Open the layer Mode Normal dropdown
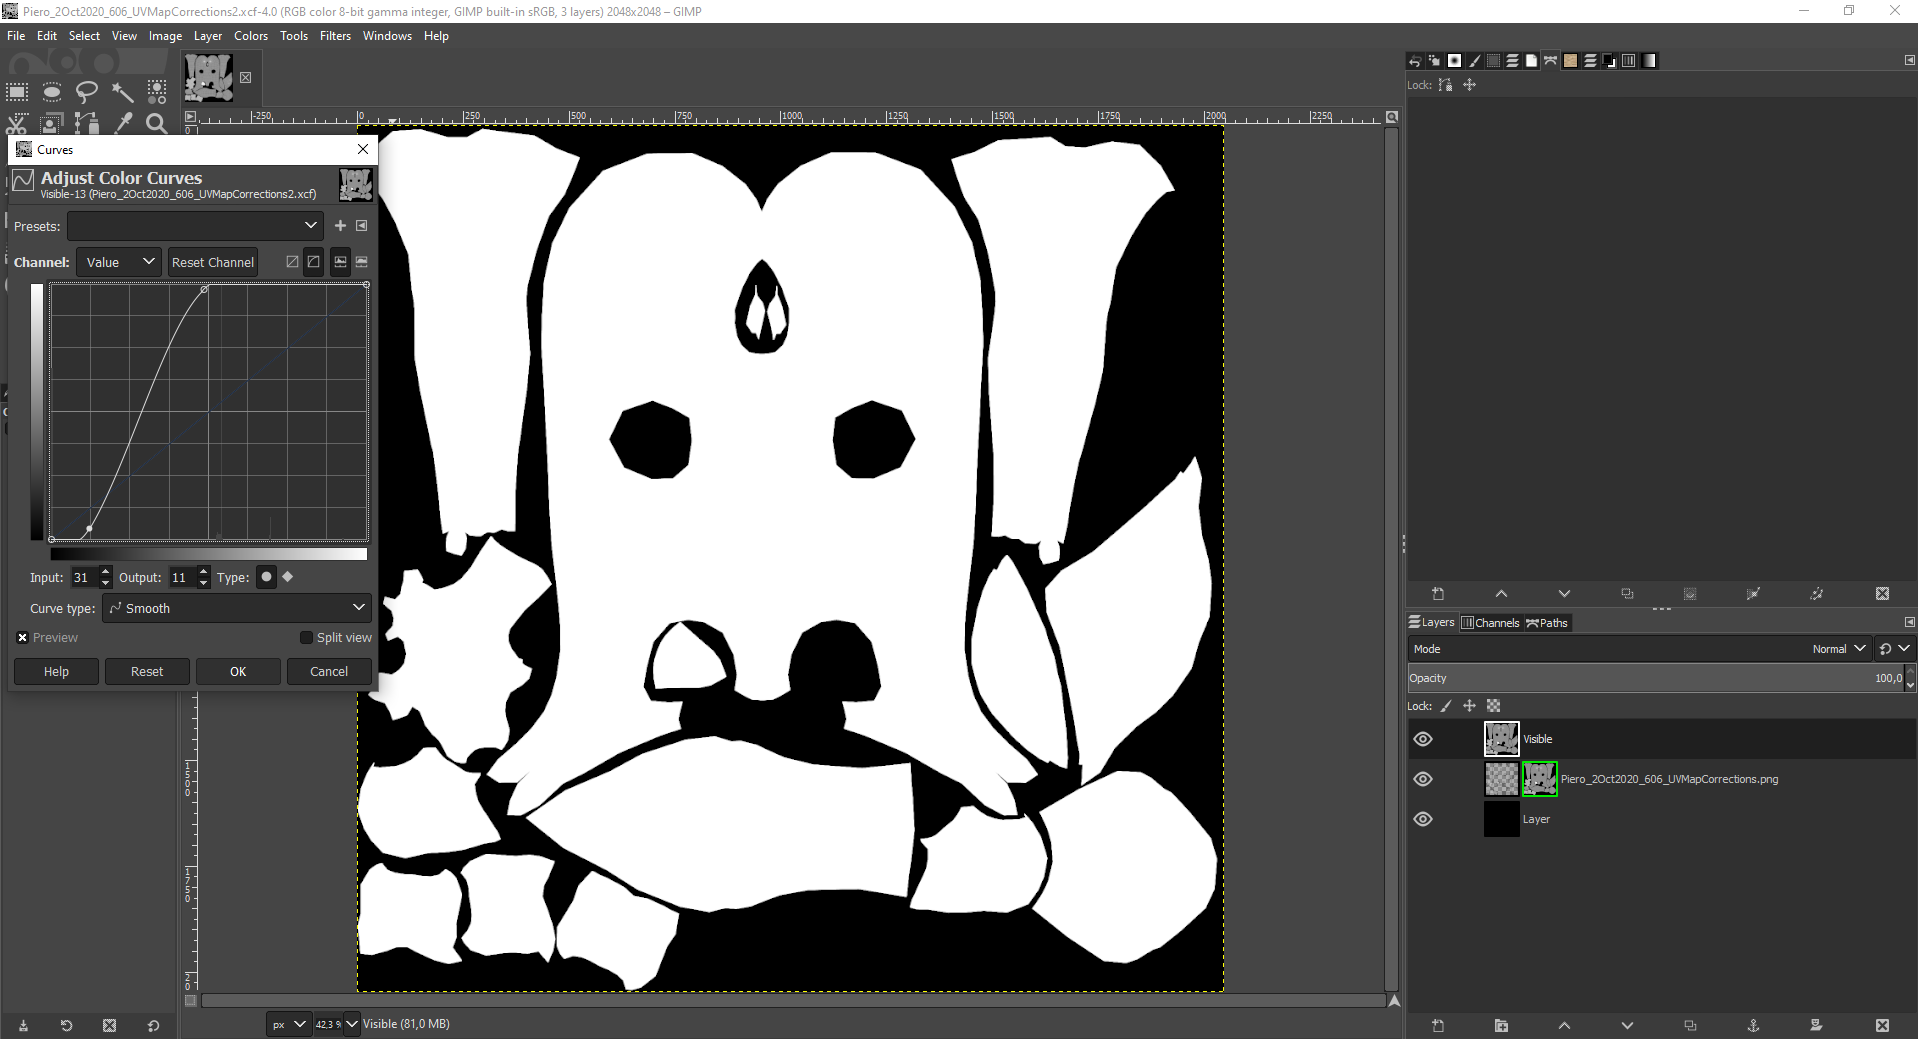 (1838, 649)
